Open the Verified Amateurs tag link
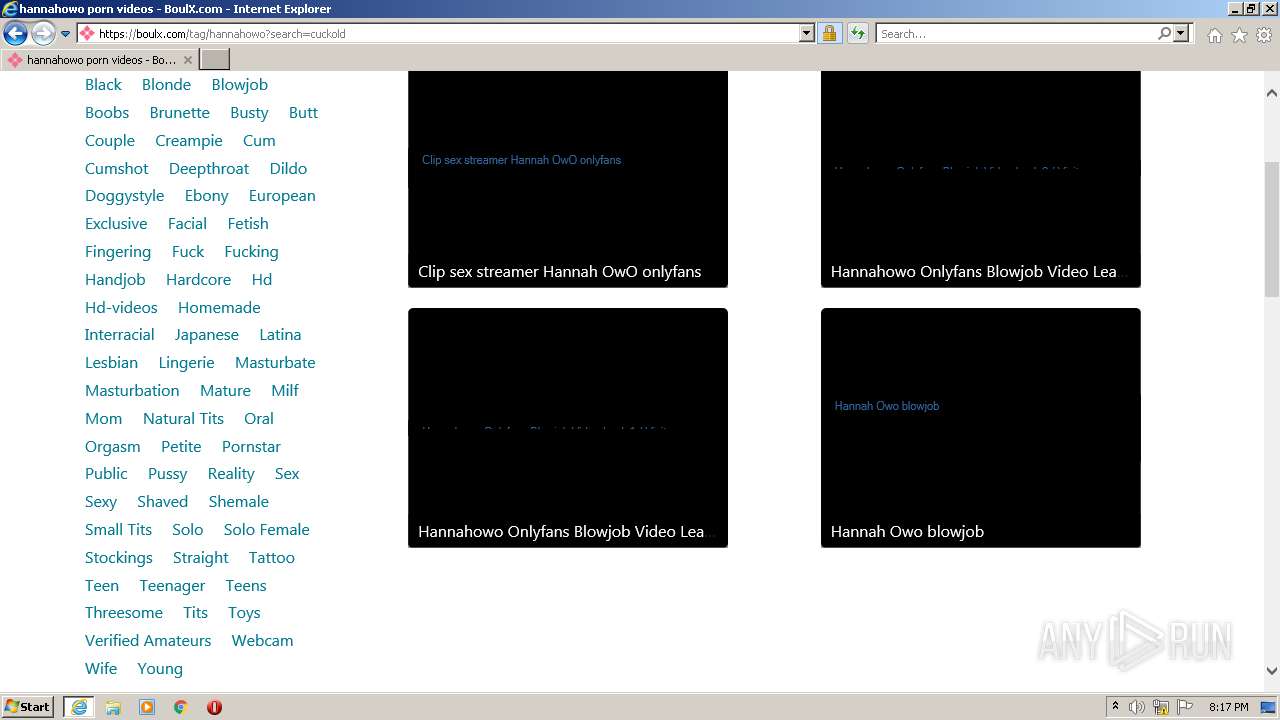Image resolution: width=1280 pixels, height=720 pixels. [x=148, y=641]
